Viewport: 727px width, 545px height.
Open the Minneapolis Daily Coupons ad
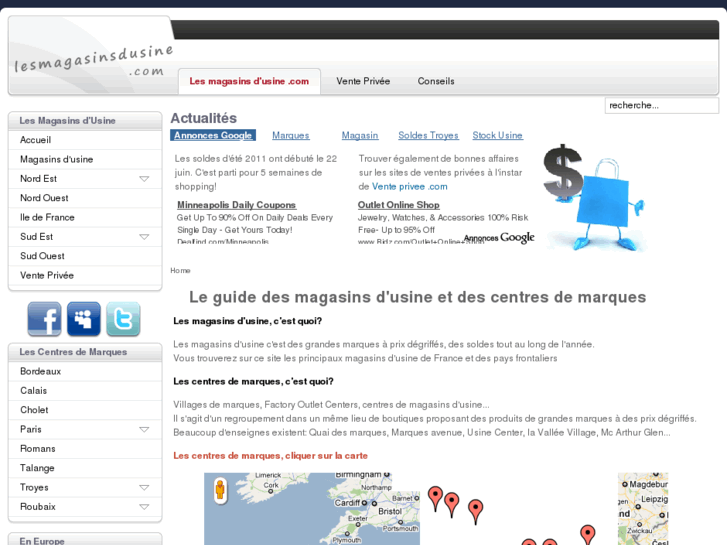(236, 205)
